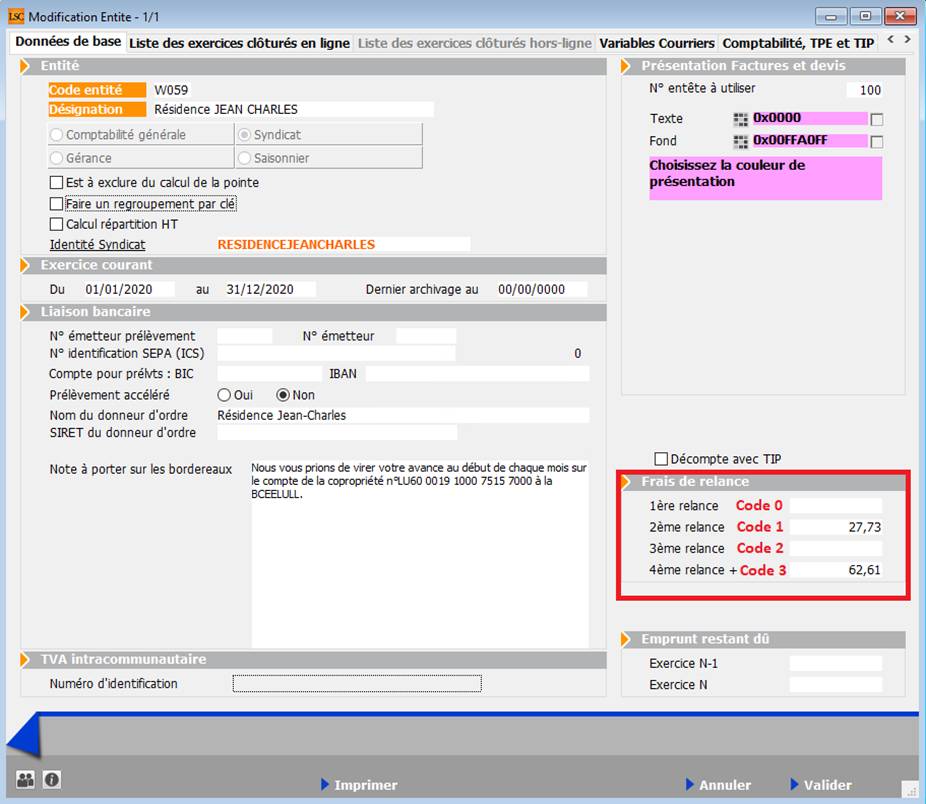Viewport: 926px width, 804px height.
Task: Click the pink 'Choisissez la couleur' preview
Action: point(765,178)
